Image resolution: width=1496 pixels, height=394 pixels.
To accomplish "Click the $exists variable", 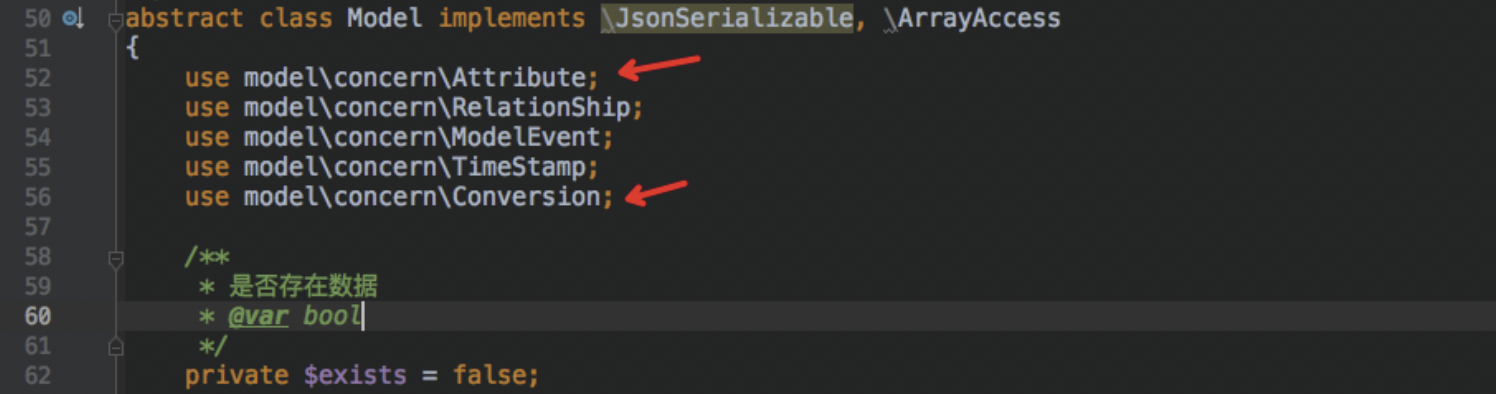I will (355, 376).
